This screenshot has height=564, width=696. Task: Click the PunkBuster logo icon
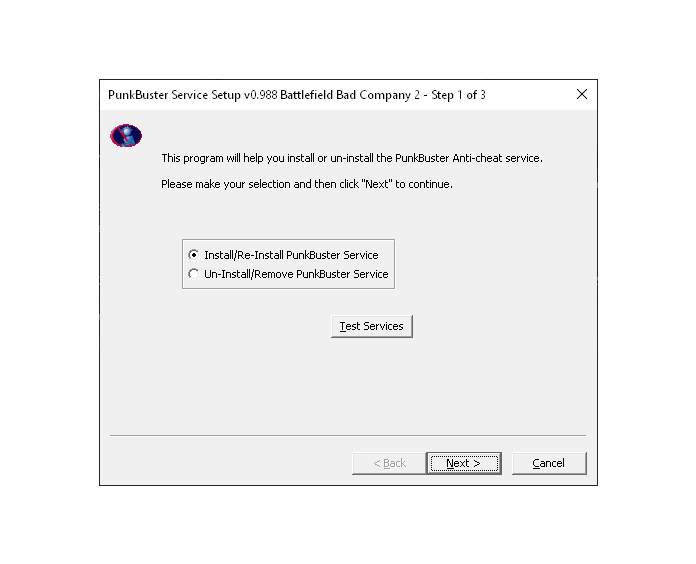tap(126, 135)
